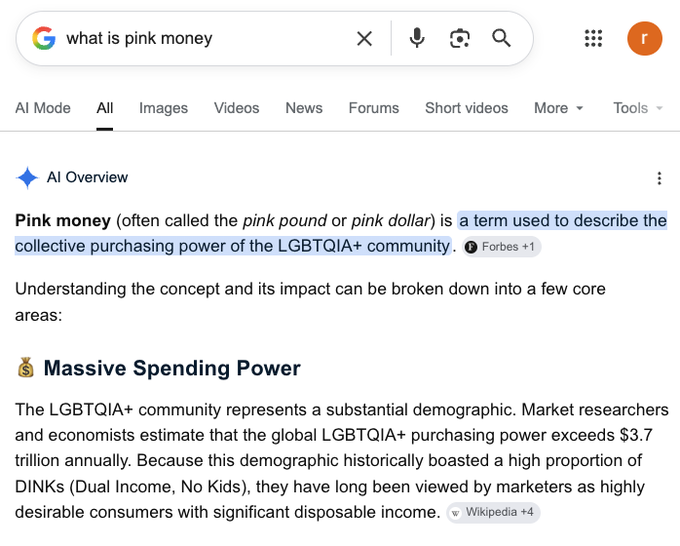The width and height of the screenshot is (680, 546).
Task: Switch to the Images tab
Action: [x=163, y=108]
